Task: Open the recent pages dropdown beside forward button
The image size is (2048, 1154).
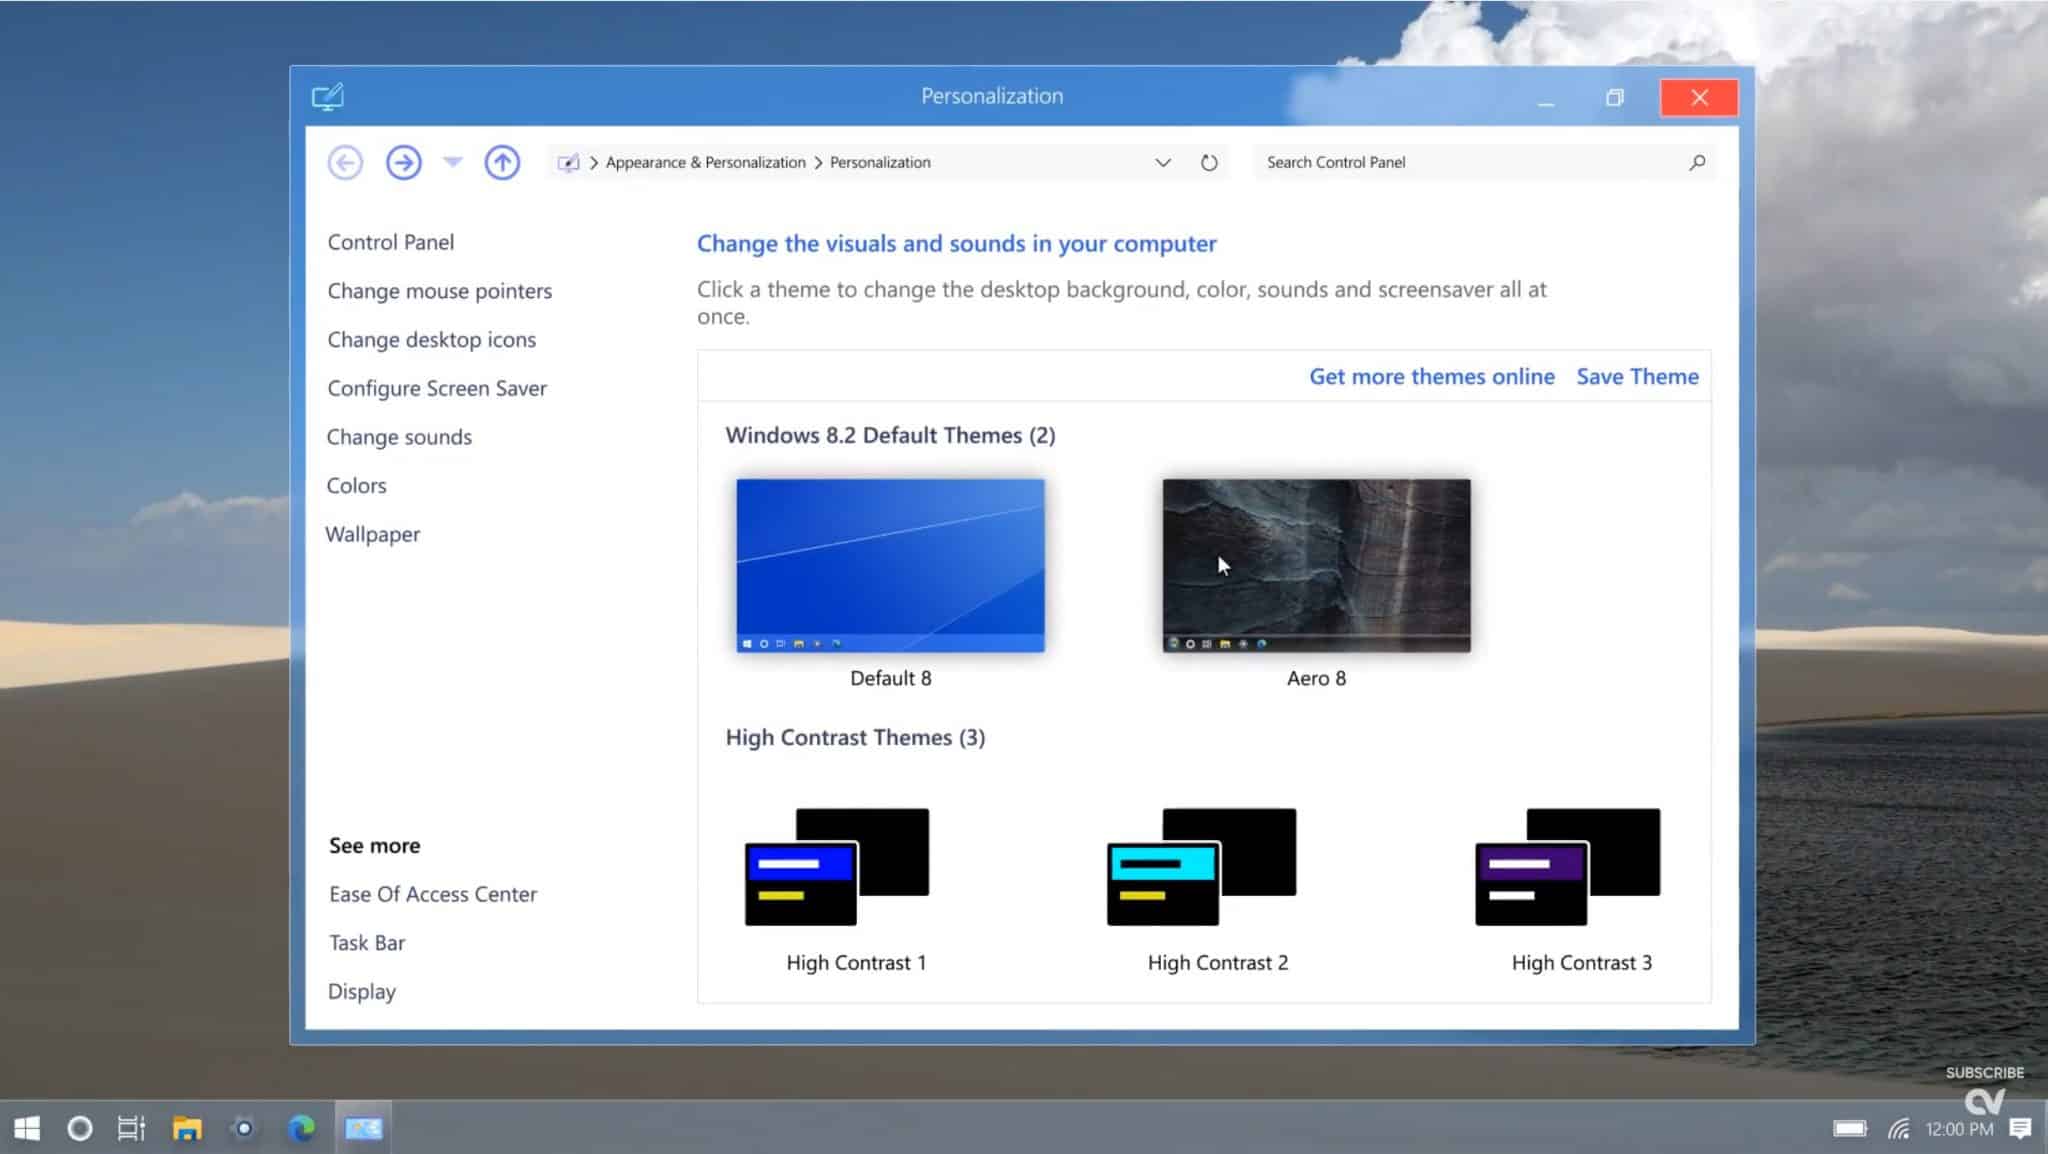Action: [x=453, y=161]
